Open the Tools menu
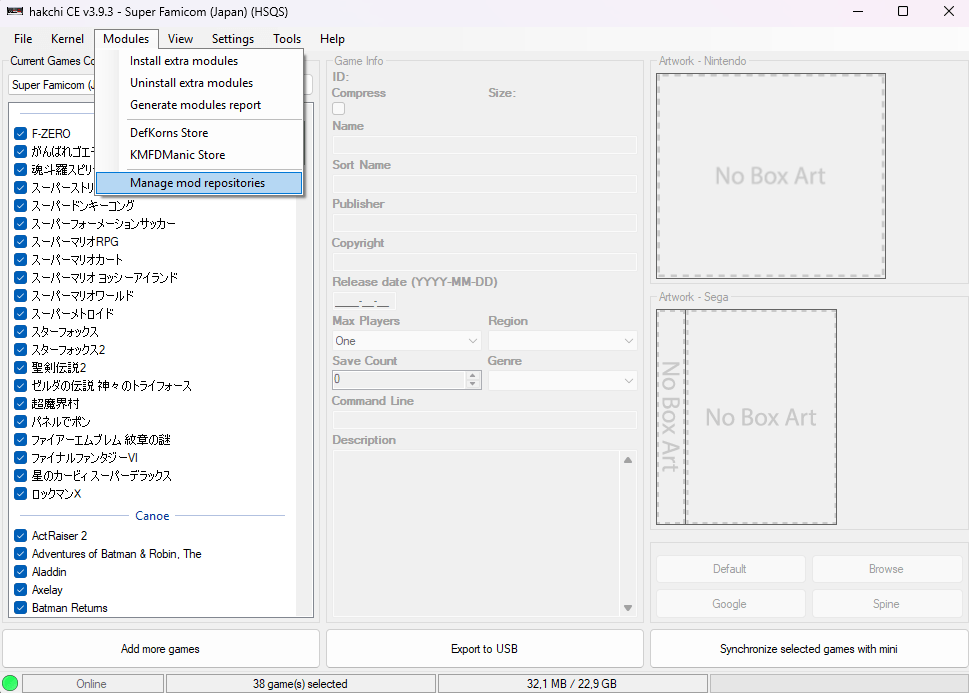This screenshot has width=969, height=693. click(287, 38)
